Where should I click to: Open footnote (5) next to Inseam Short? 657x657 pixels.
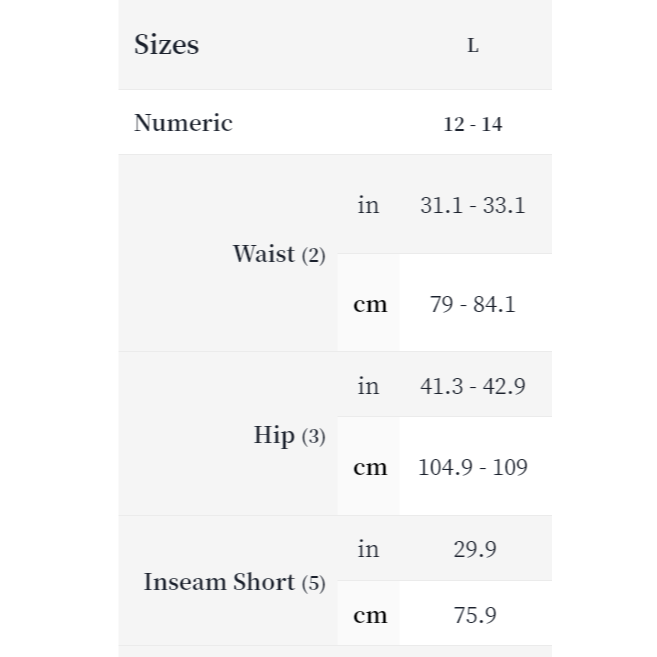coord(314,583)
